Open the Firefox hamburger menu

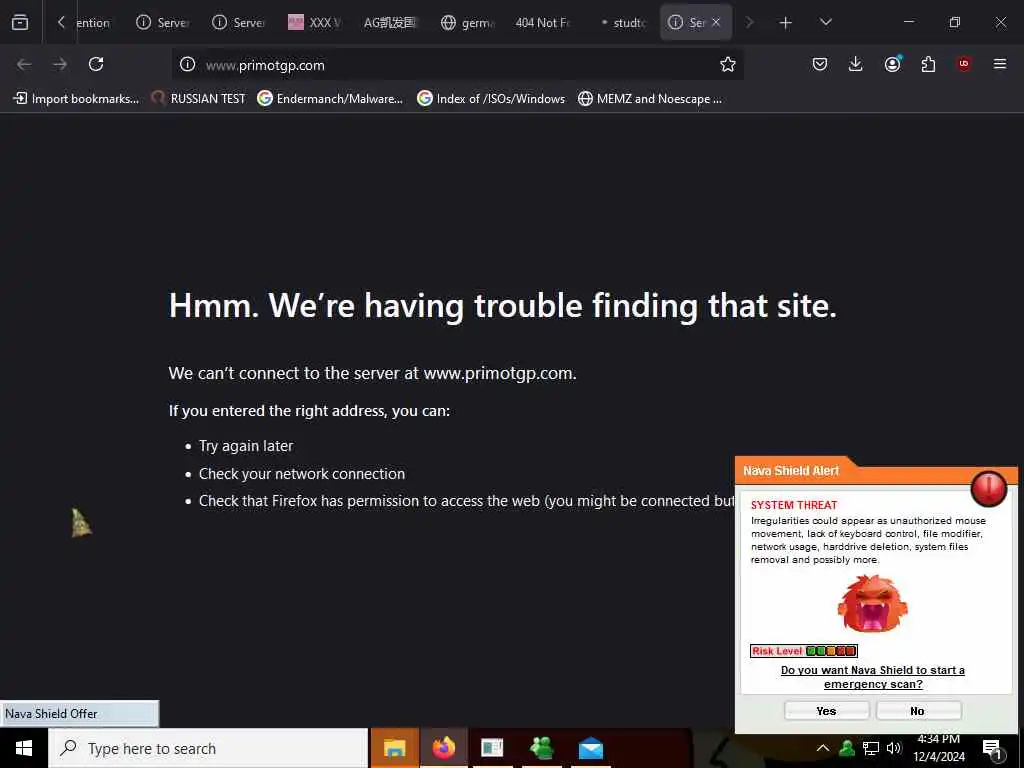coord(1000,64)
